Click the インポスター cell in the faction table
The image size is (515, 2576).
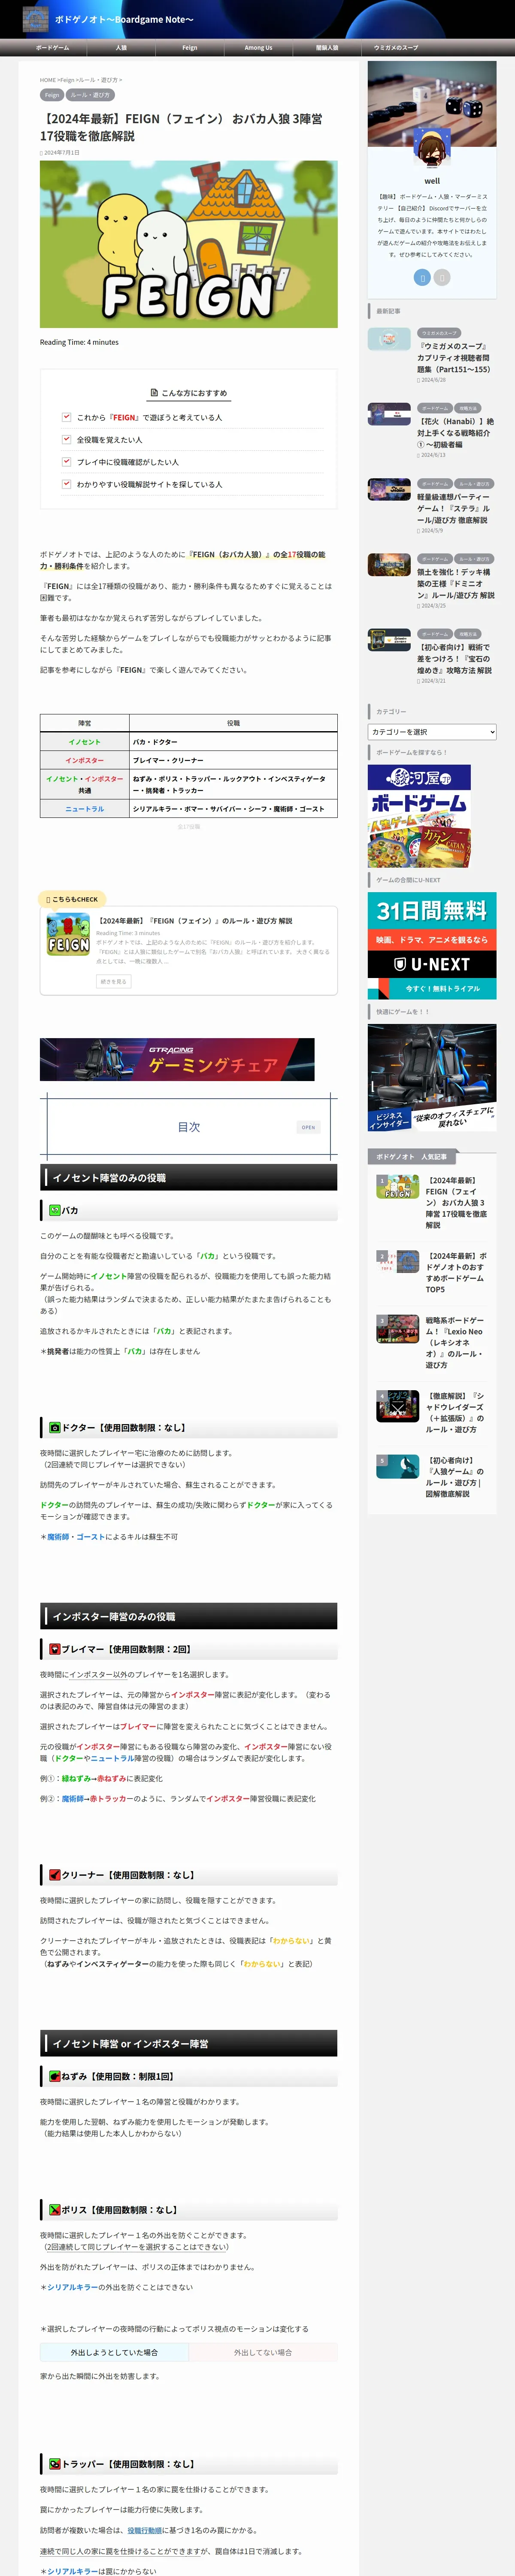[85, 760]
